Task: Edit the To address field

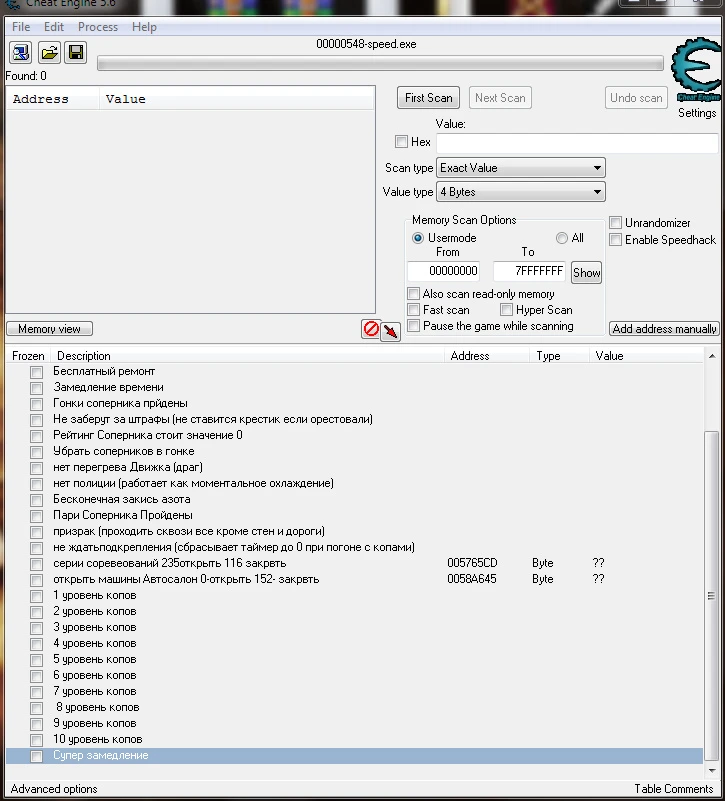Action: pyautogui.click(x=529, y=271)
